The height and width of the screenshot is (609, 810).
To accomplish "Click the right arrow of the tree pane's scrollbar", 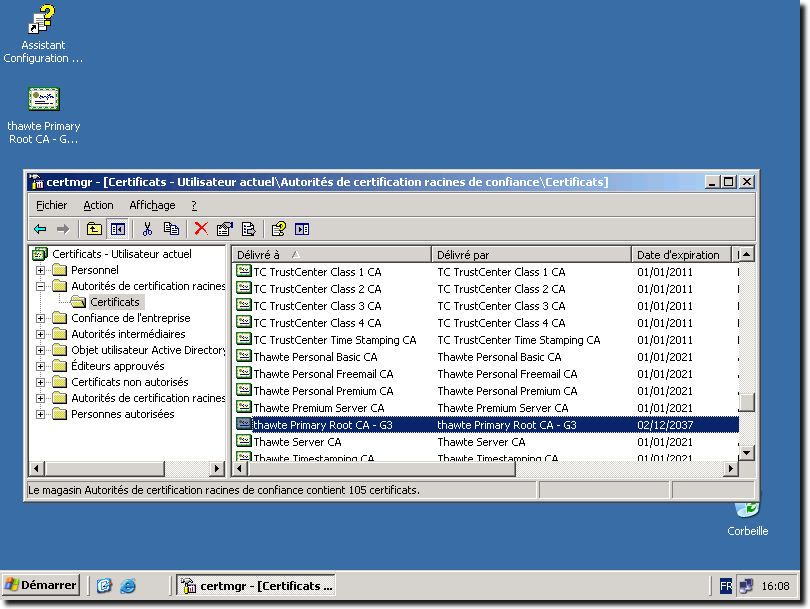I will 217,469.
